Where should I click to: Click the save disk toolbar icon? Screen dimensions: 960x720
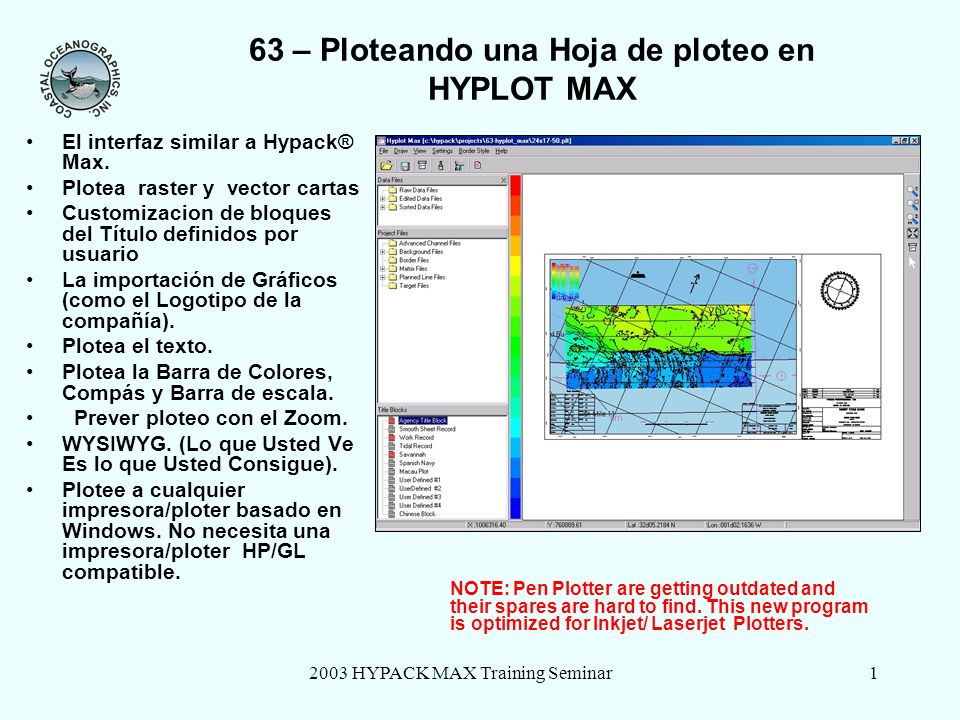[405, 165]
